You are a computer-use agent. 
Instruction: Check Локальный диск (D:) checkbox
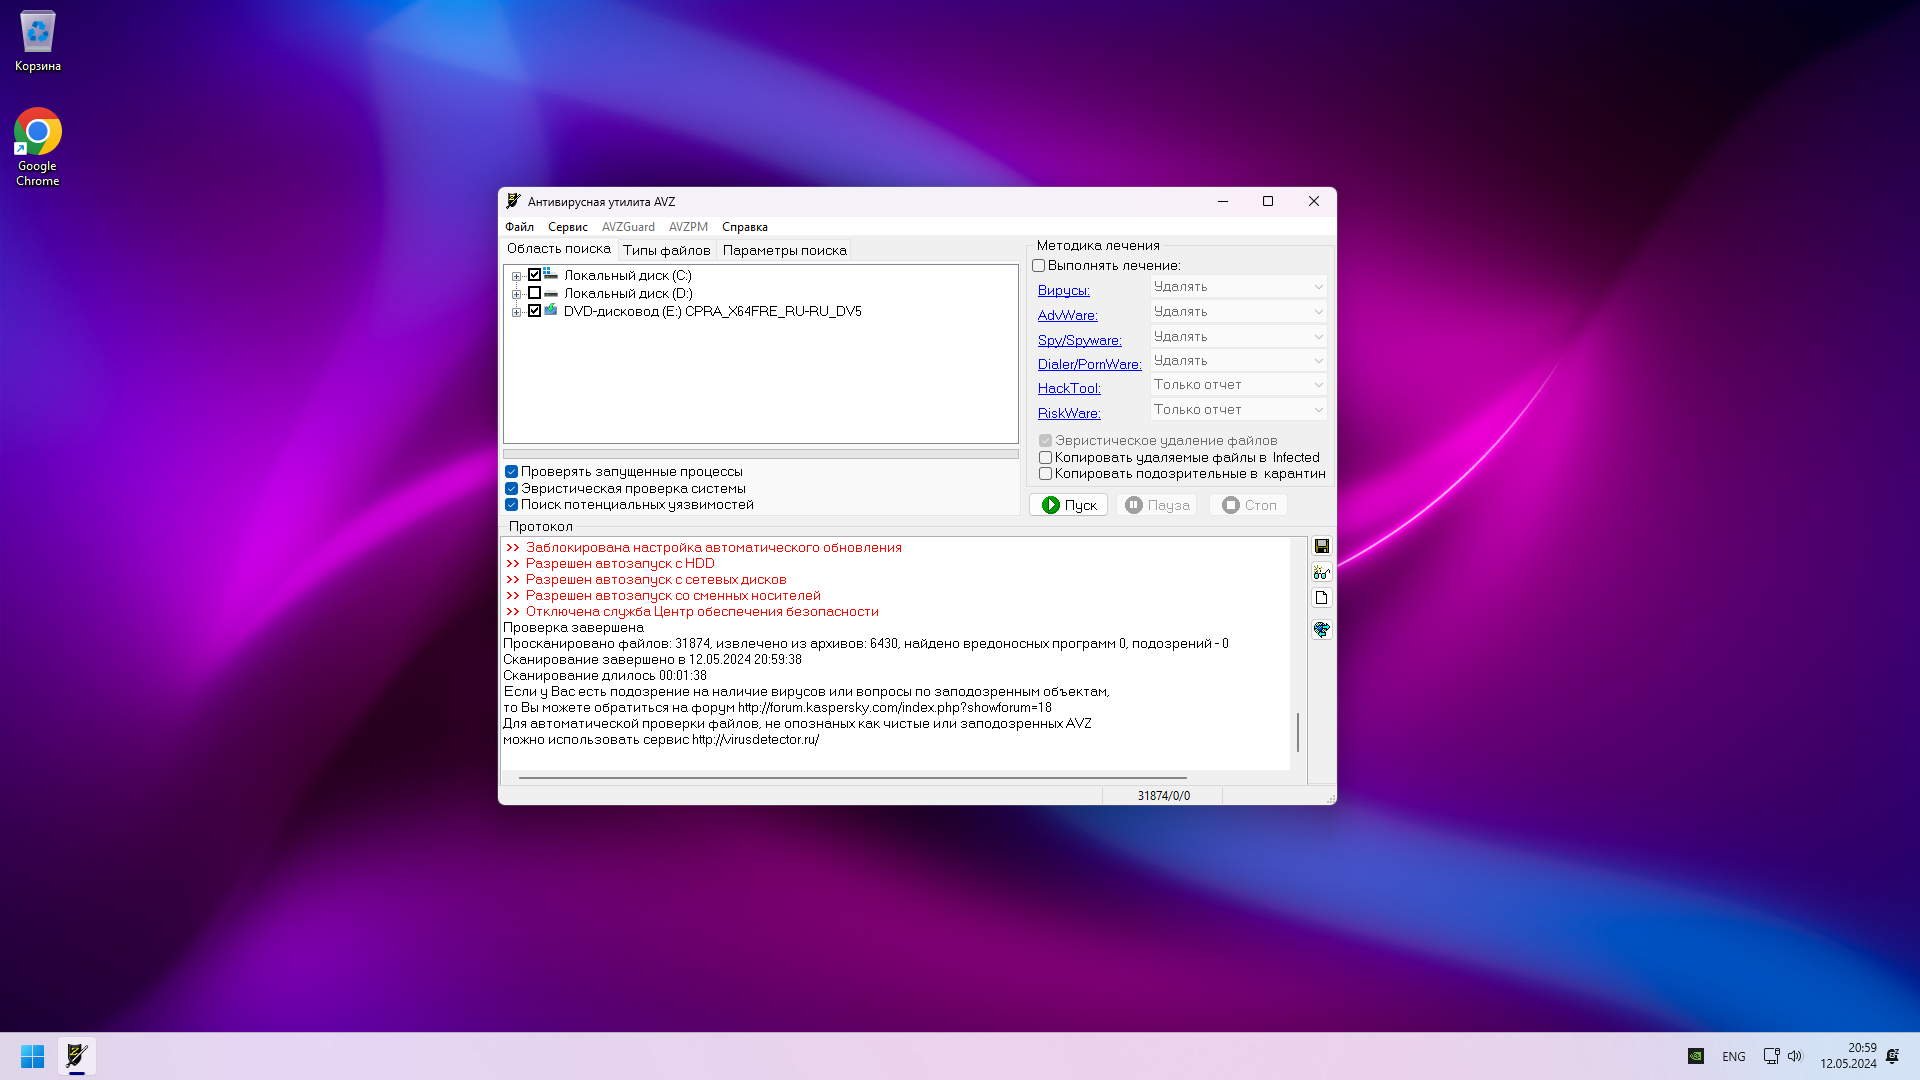tap(534, 293)
